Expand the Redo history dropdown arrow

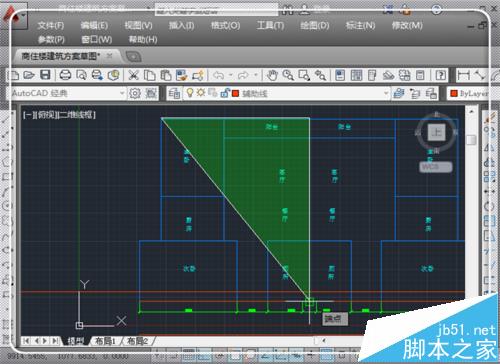click(x=256, y=75)
